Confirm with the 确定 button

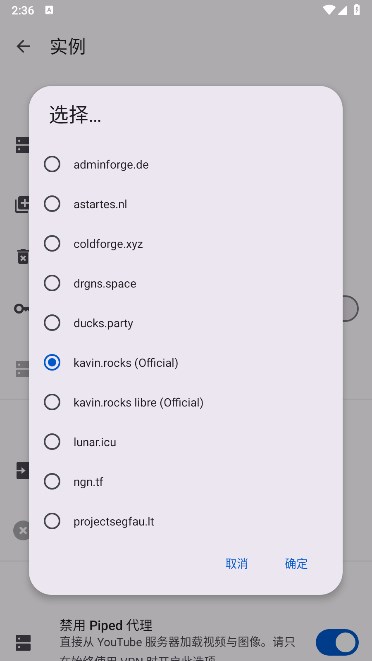[296, 564]
